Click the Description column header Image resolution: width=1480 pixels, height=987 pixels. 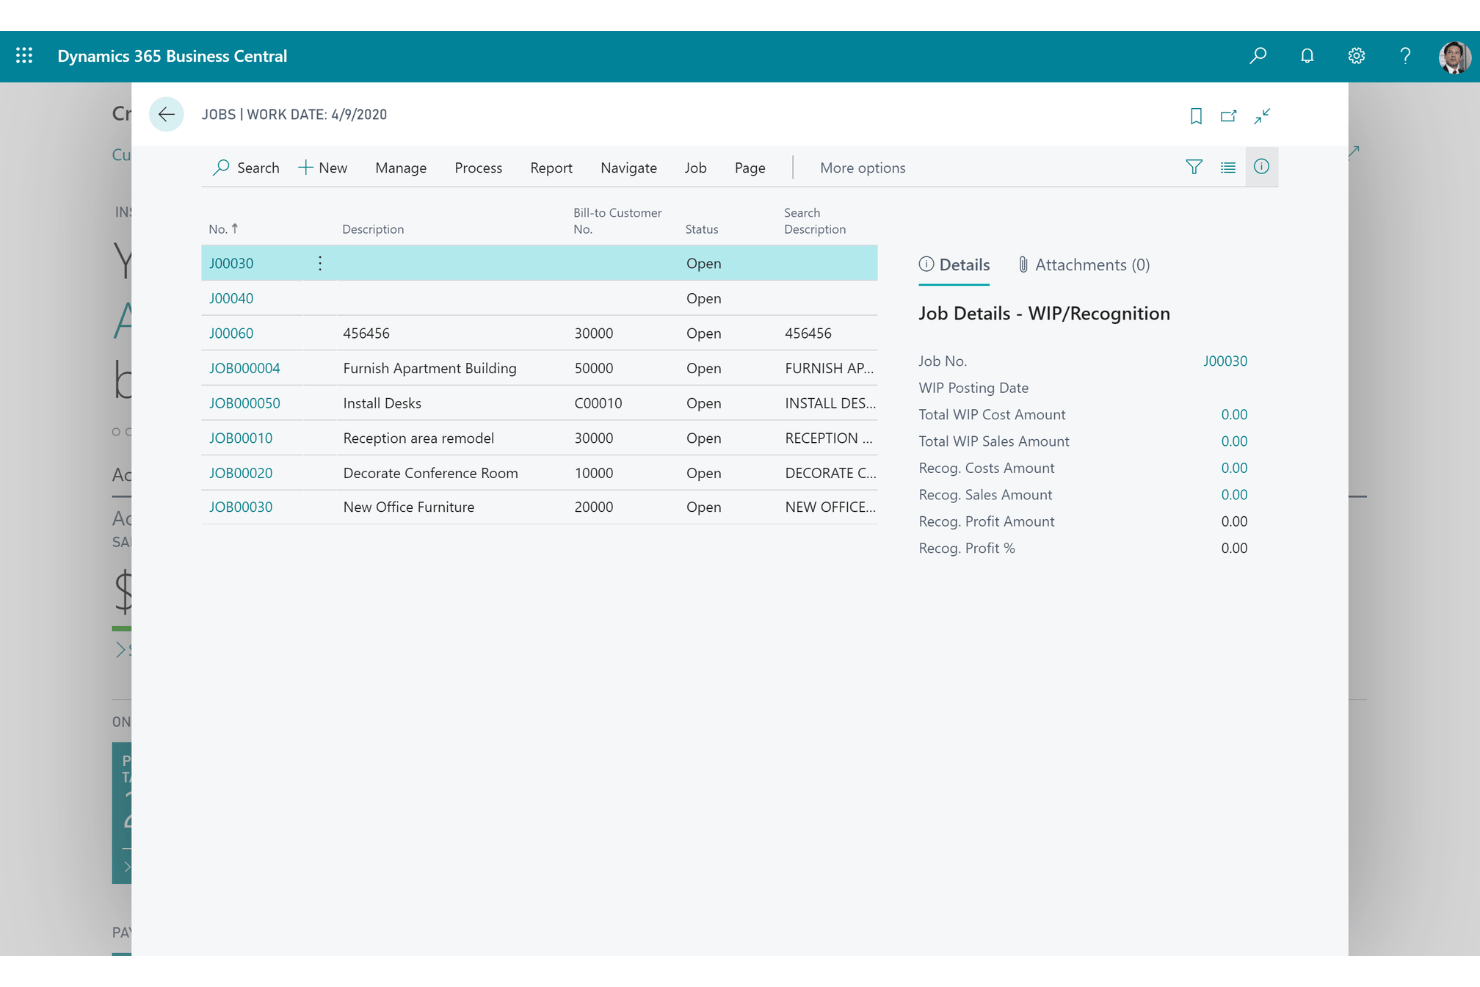tap(373, 229)
